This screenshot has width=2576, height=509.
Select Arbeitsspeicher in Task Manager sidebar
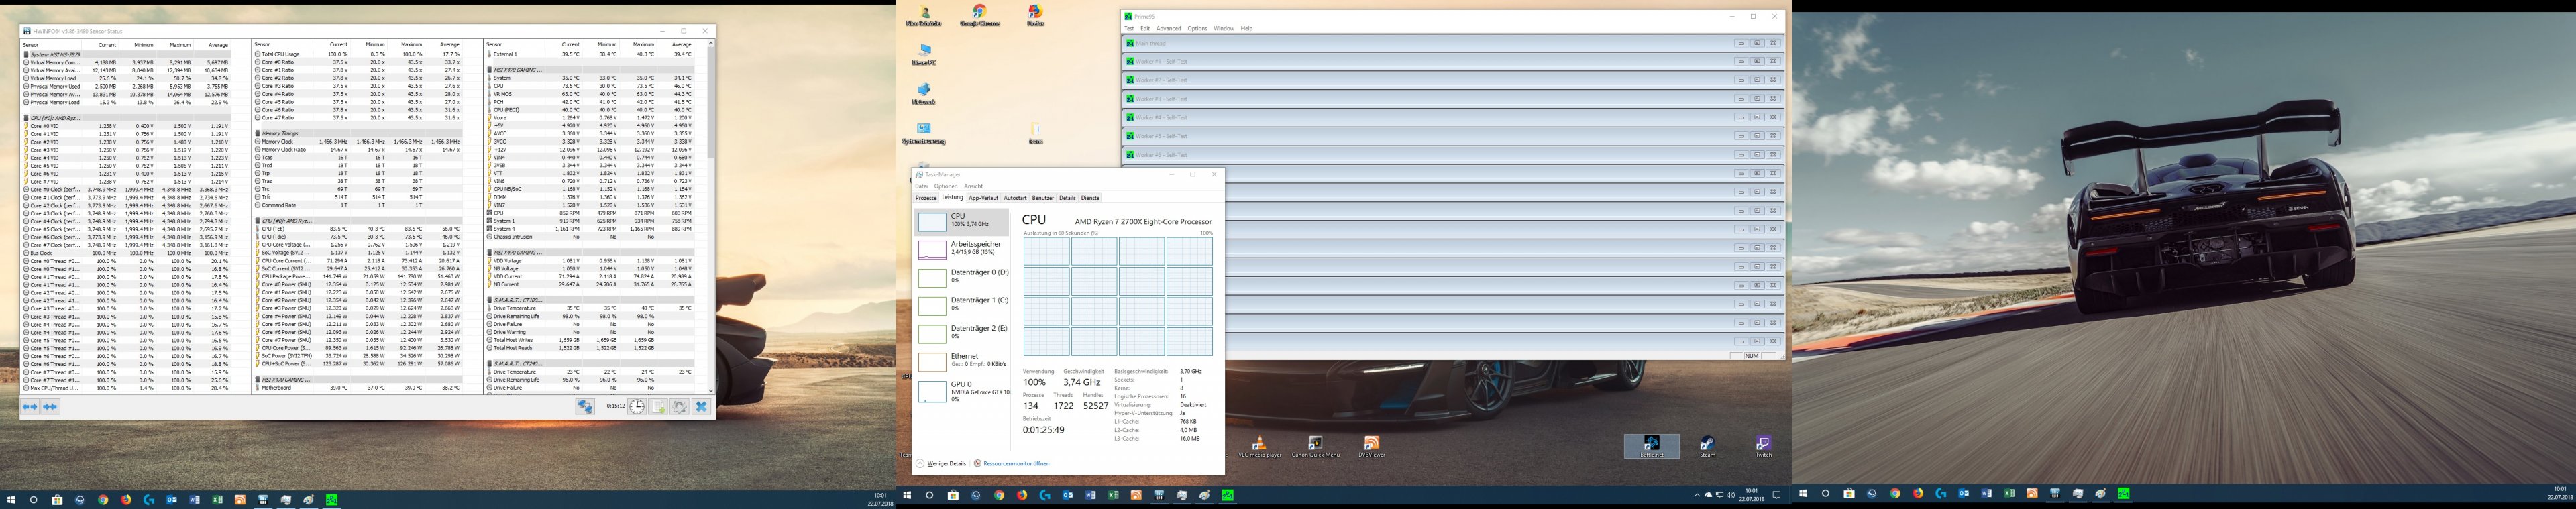(x=963, y=249)
